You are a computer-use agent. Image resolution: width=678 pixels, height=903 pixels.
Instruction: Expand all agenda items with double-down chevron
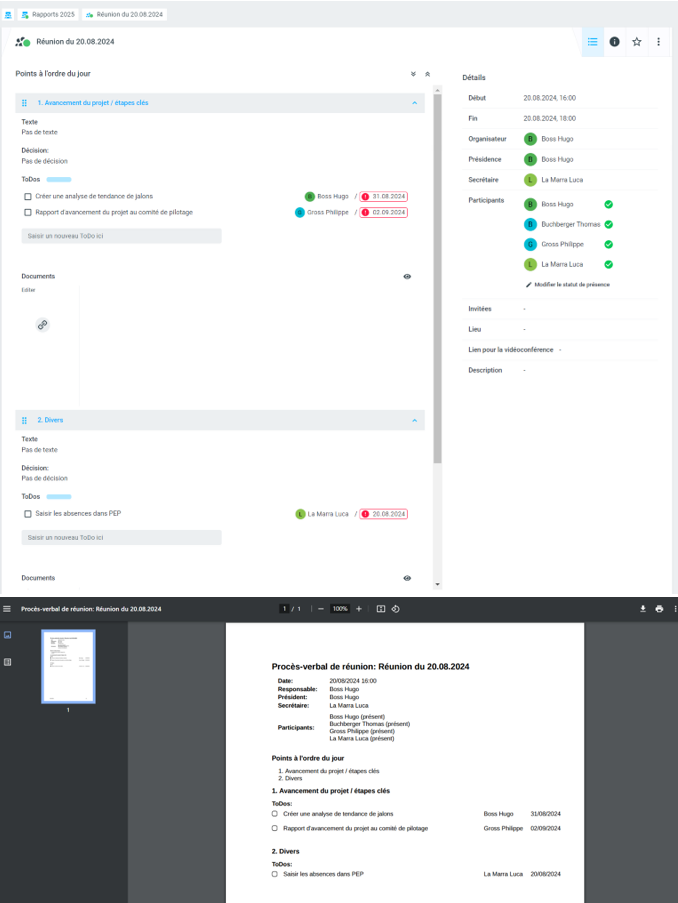413,74
